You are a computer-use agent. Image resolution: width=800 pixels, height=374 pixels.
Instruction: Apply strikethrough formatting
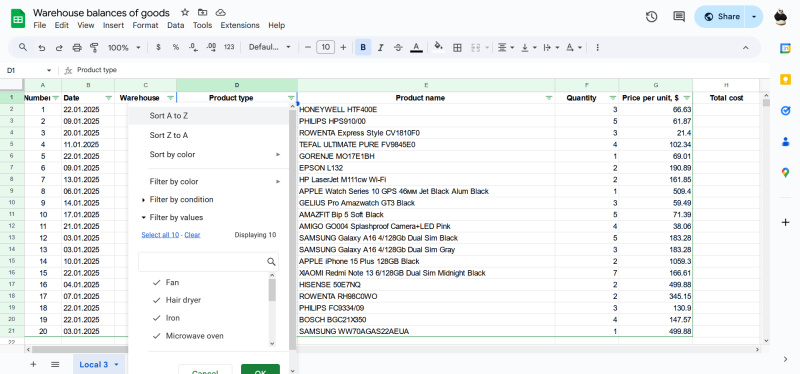(398, 47)
